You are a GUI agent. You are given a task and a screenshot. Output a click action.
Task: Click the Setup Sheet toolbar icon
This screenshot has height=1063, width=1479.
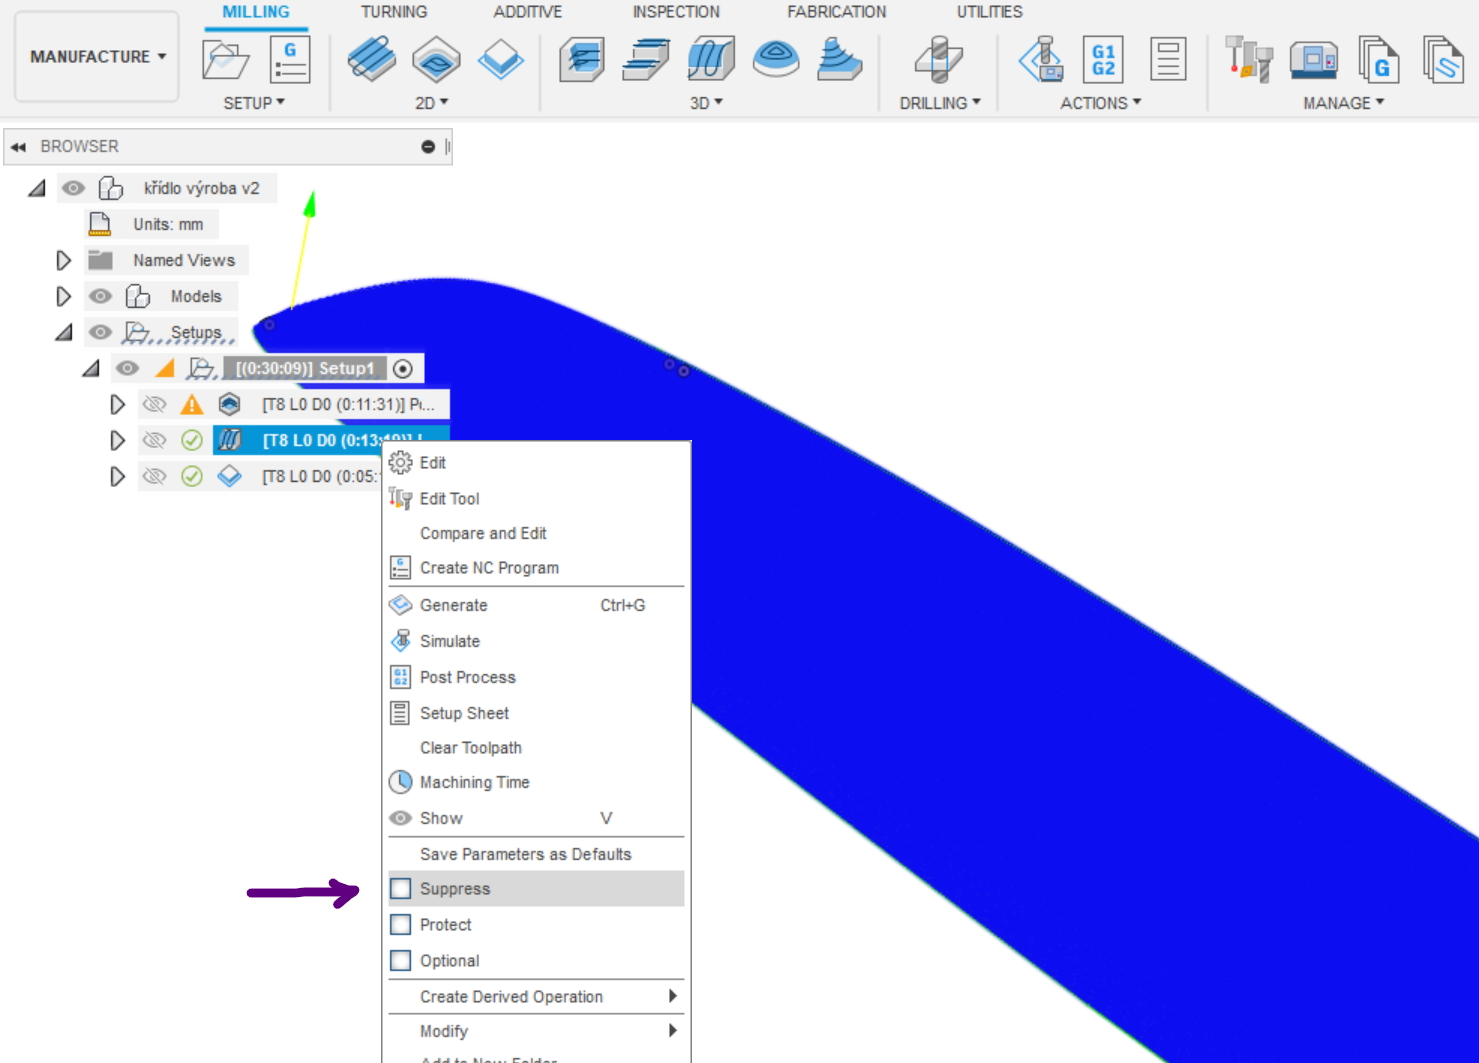click(1167, 60)
